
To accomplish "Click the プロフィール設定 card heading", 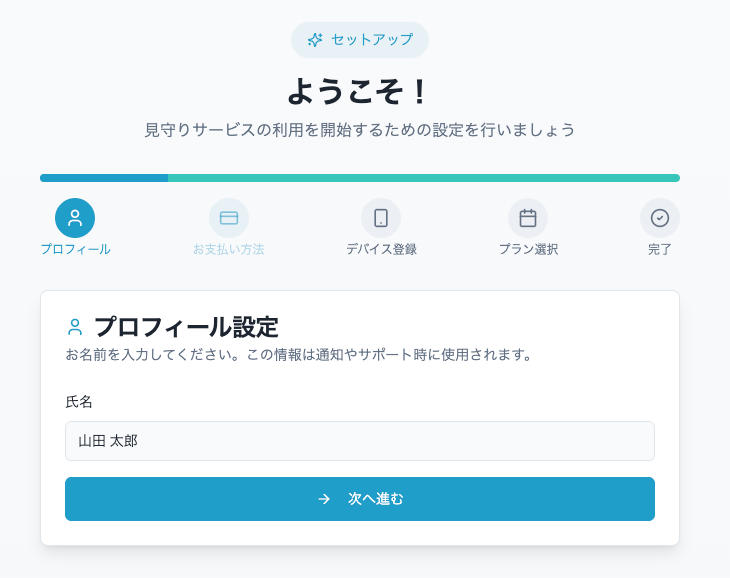I will (x=186, y=327).
